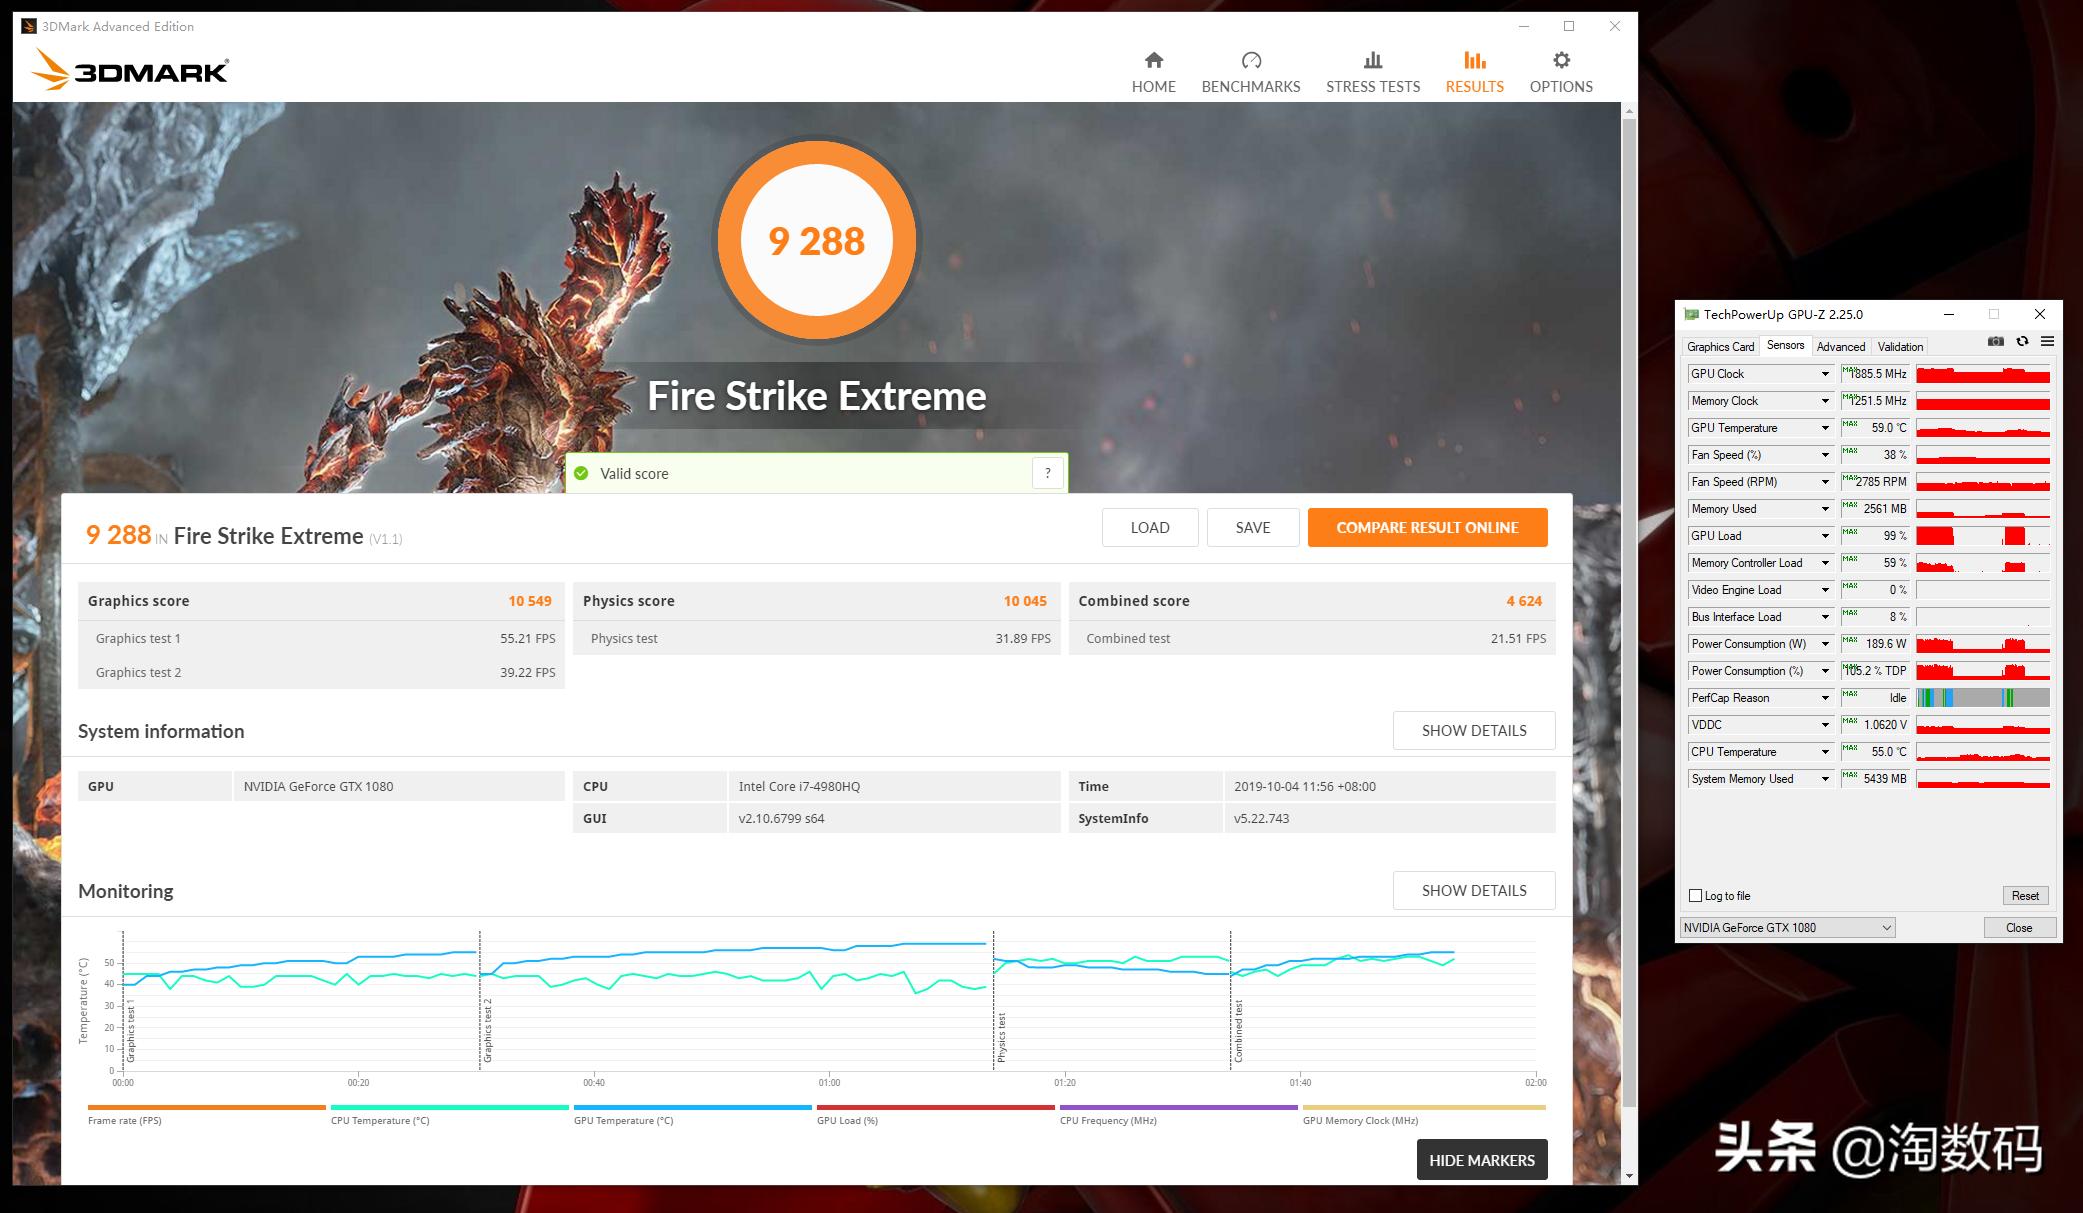The image size is (2083, 1213).
Task: Refresh GPU-Z sensor readings via circular arrows icon
Action: pos(2023,341)
